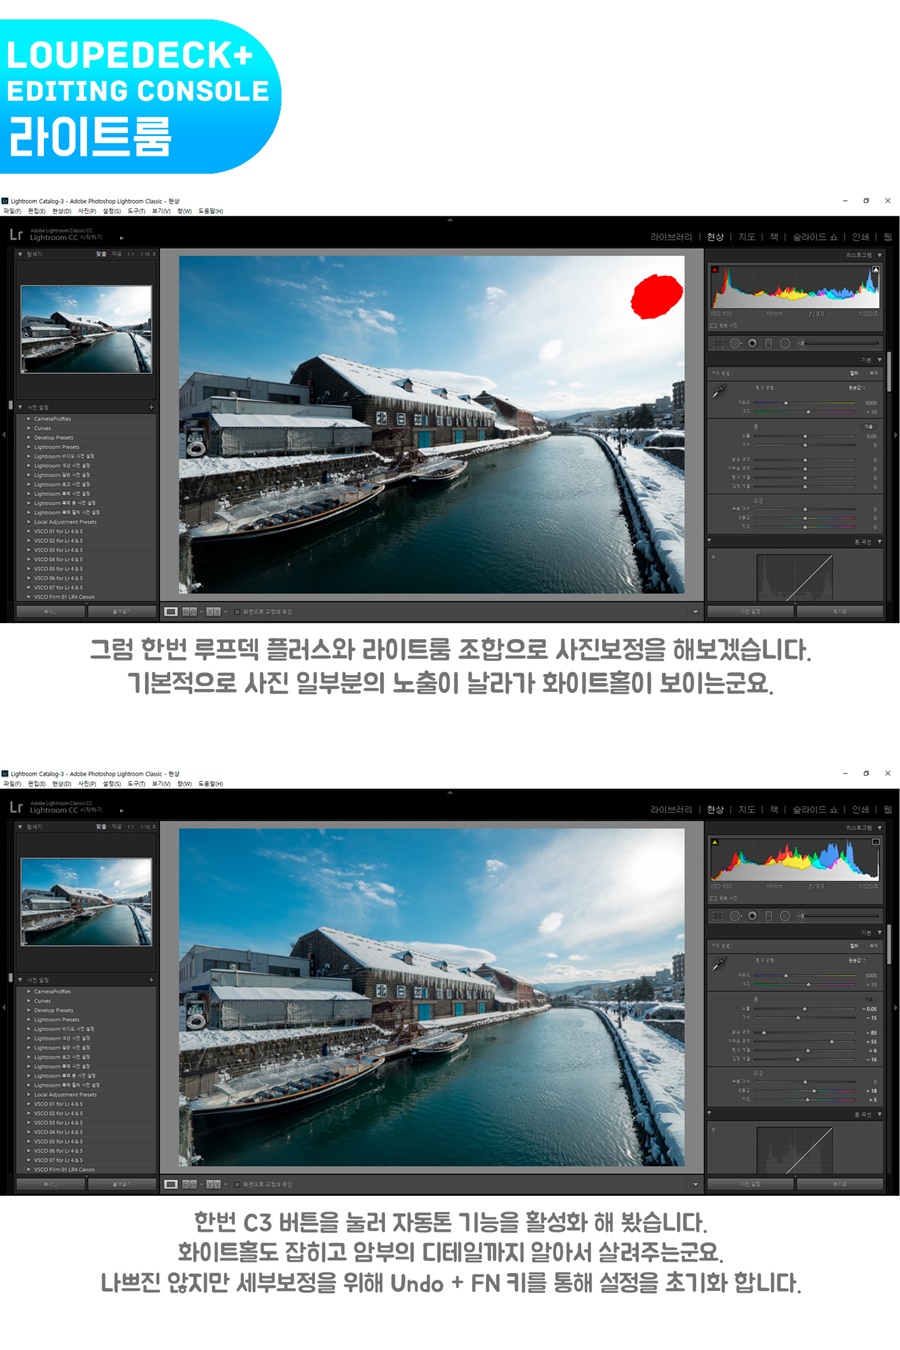Viewport: 900px width, 1350px height.
Task: Expand CameraProfiles preset folder in upper window
Action: (29, 419)
